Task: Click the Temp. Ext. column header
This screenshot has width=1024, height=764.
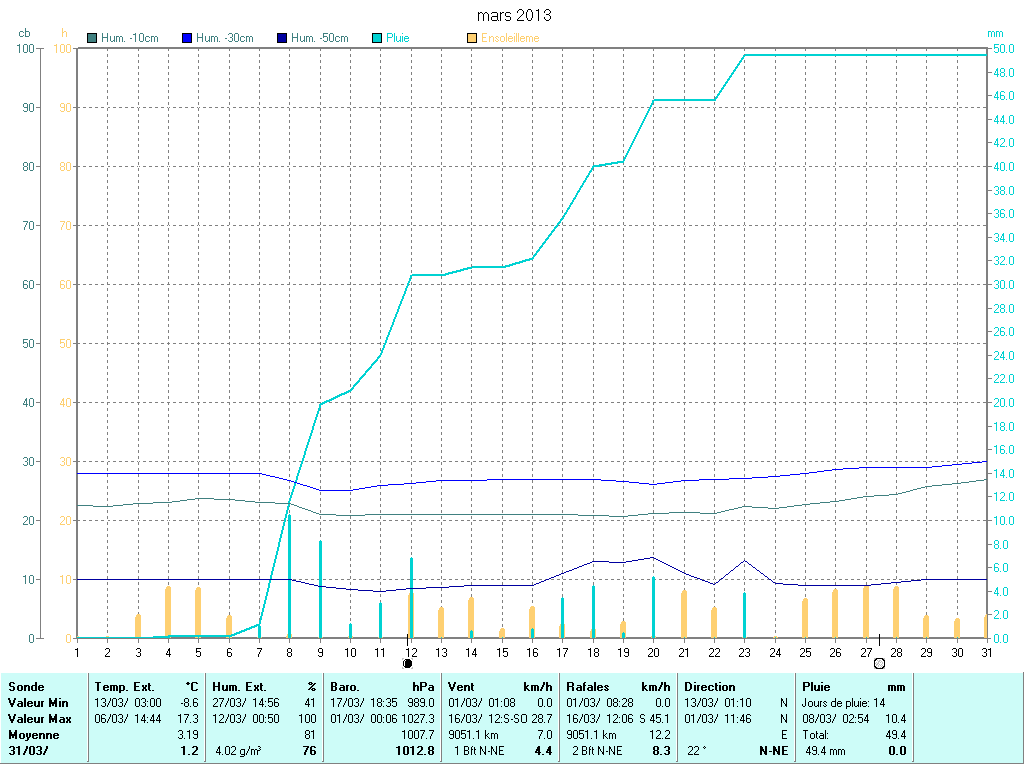Action: pos(125,687)
